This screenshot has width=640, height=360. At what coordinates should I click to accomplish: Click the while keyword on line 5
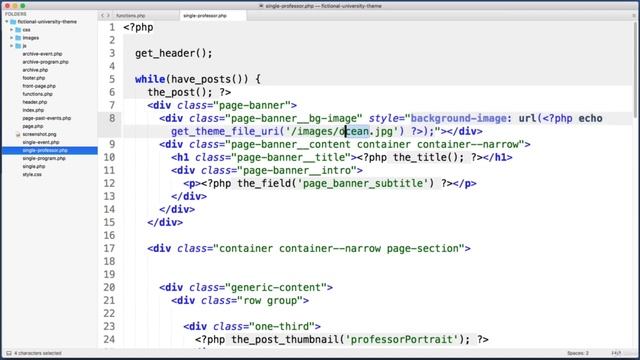[150, 79]
